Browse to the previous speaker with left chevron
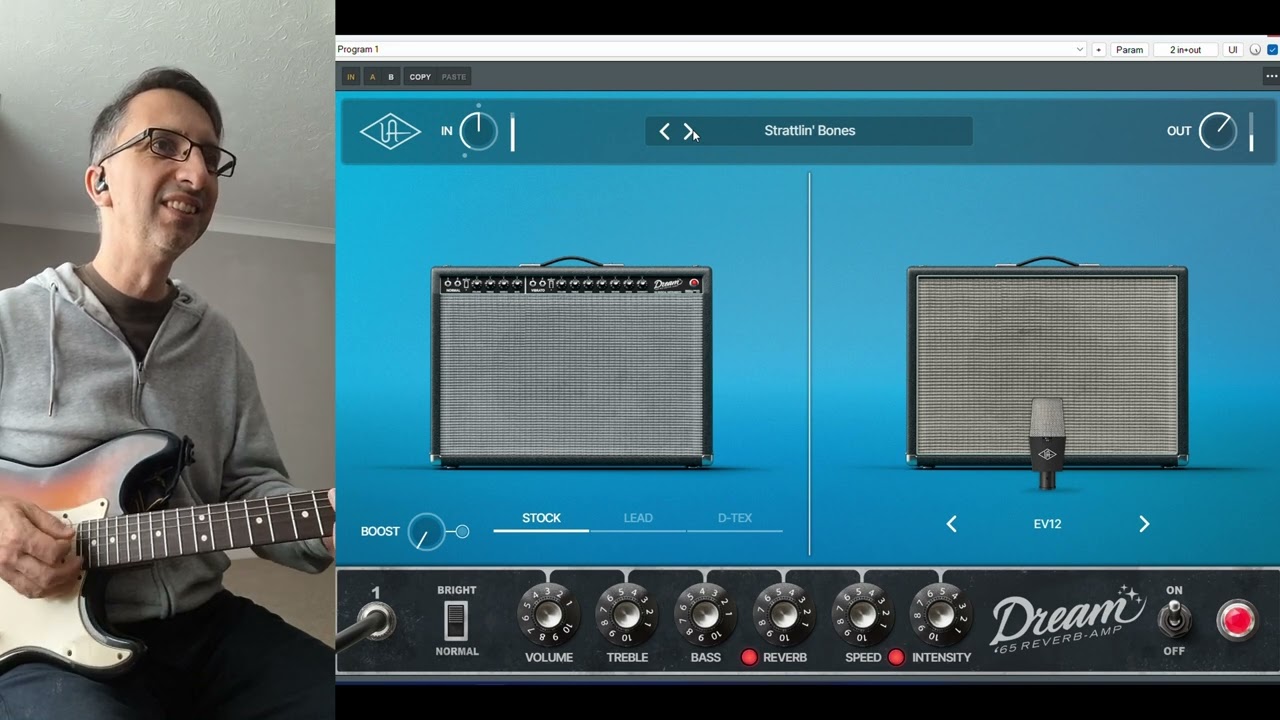 point(951,523)
